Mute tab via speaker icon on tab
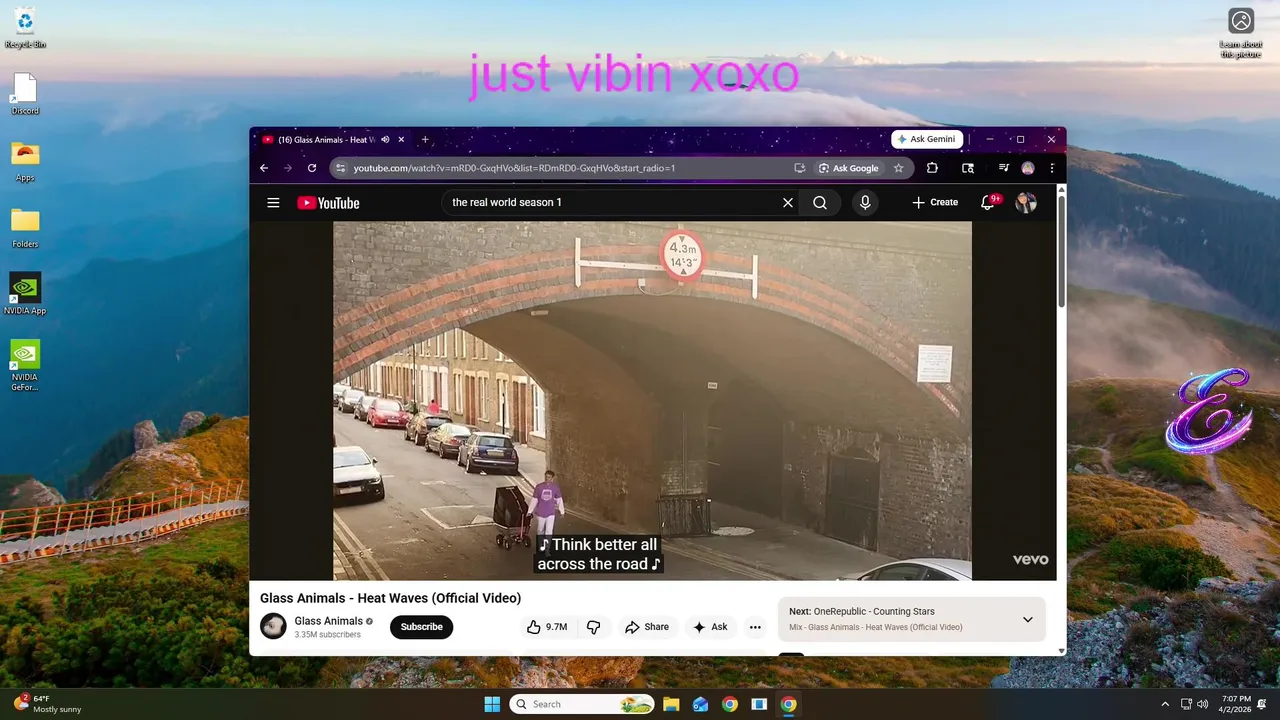The image size is (1280, 720). 385,140
